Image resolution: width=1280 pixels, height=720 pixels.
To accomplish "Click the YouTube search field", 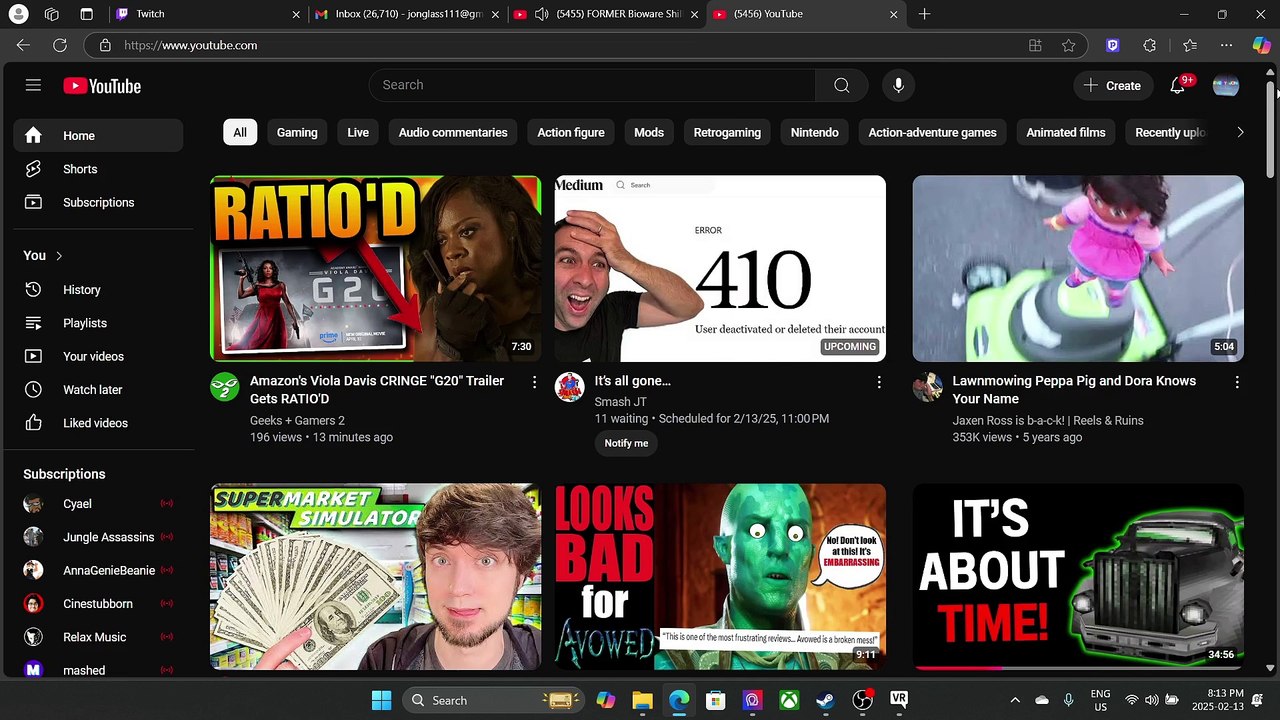I will [x=592, y=85].
